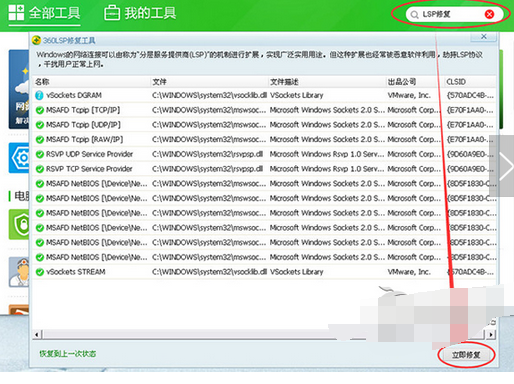Click the green check for RSVP UDP Service Provider
This screenshot has height=384, width=514.
click(x=40, y=154)
